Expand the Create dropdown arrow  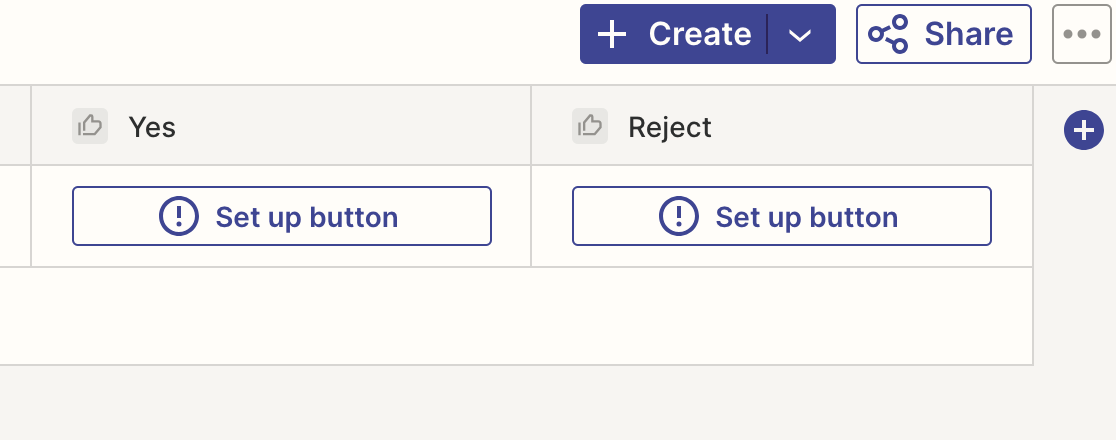click(x=800, y=35)
